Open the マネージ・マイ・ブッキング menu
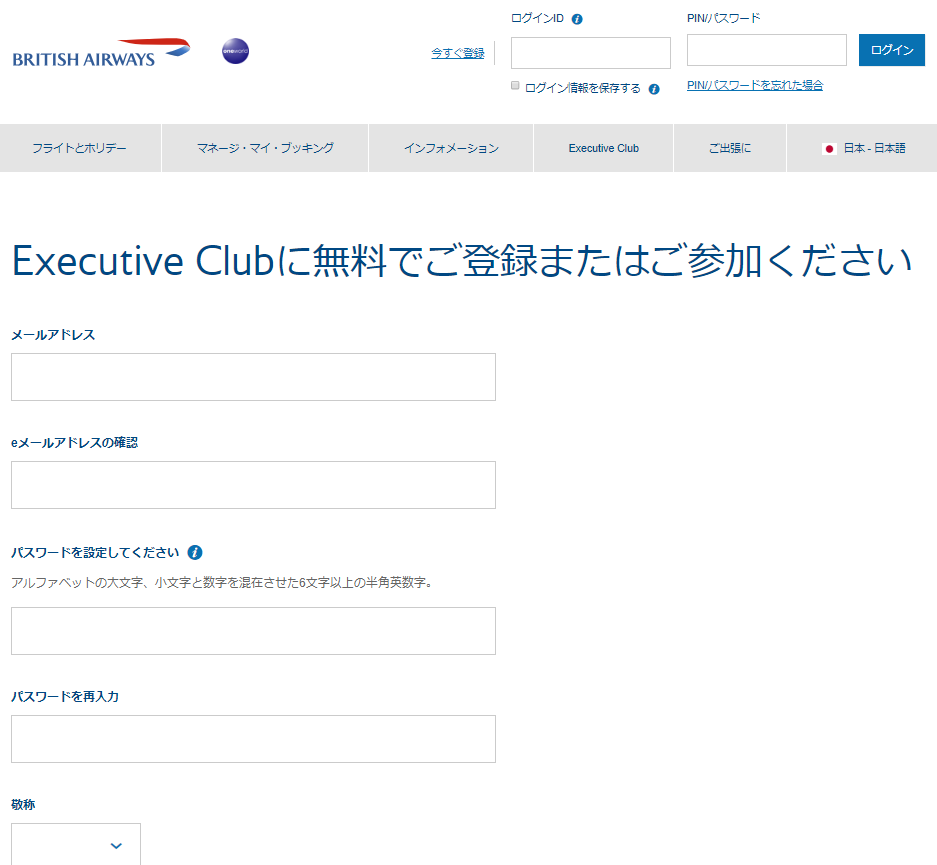 (x=265, y=148)
